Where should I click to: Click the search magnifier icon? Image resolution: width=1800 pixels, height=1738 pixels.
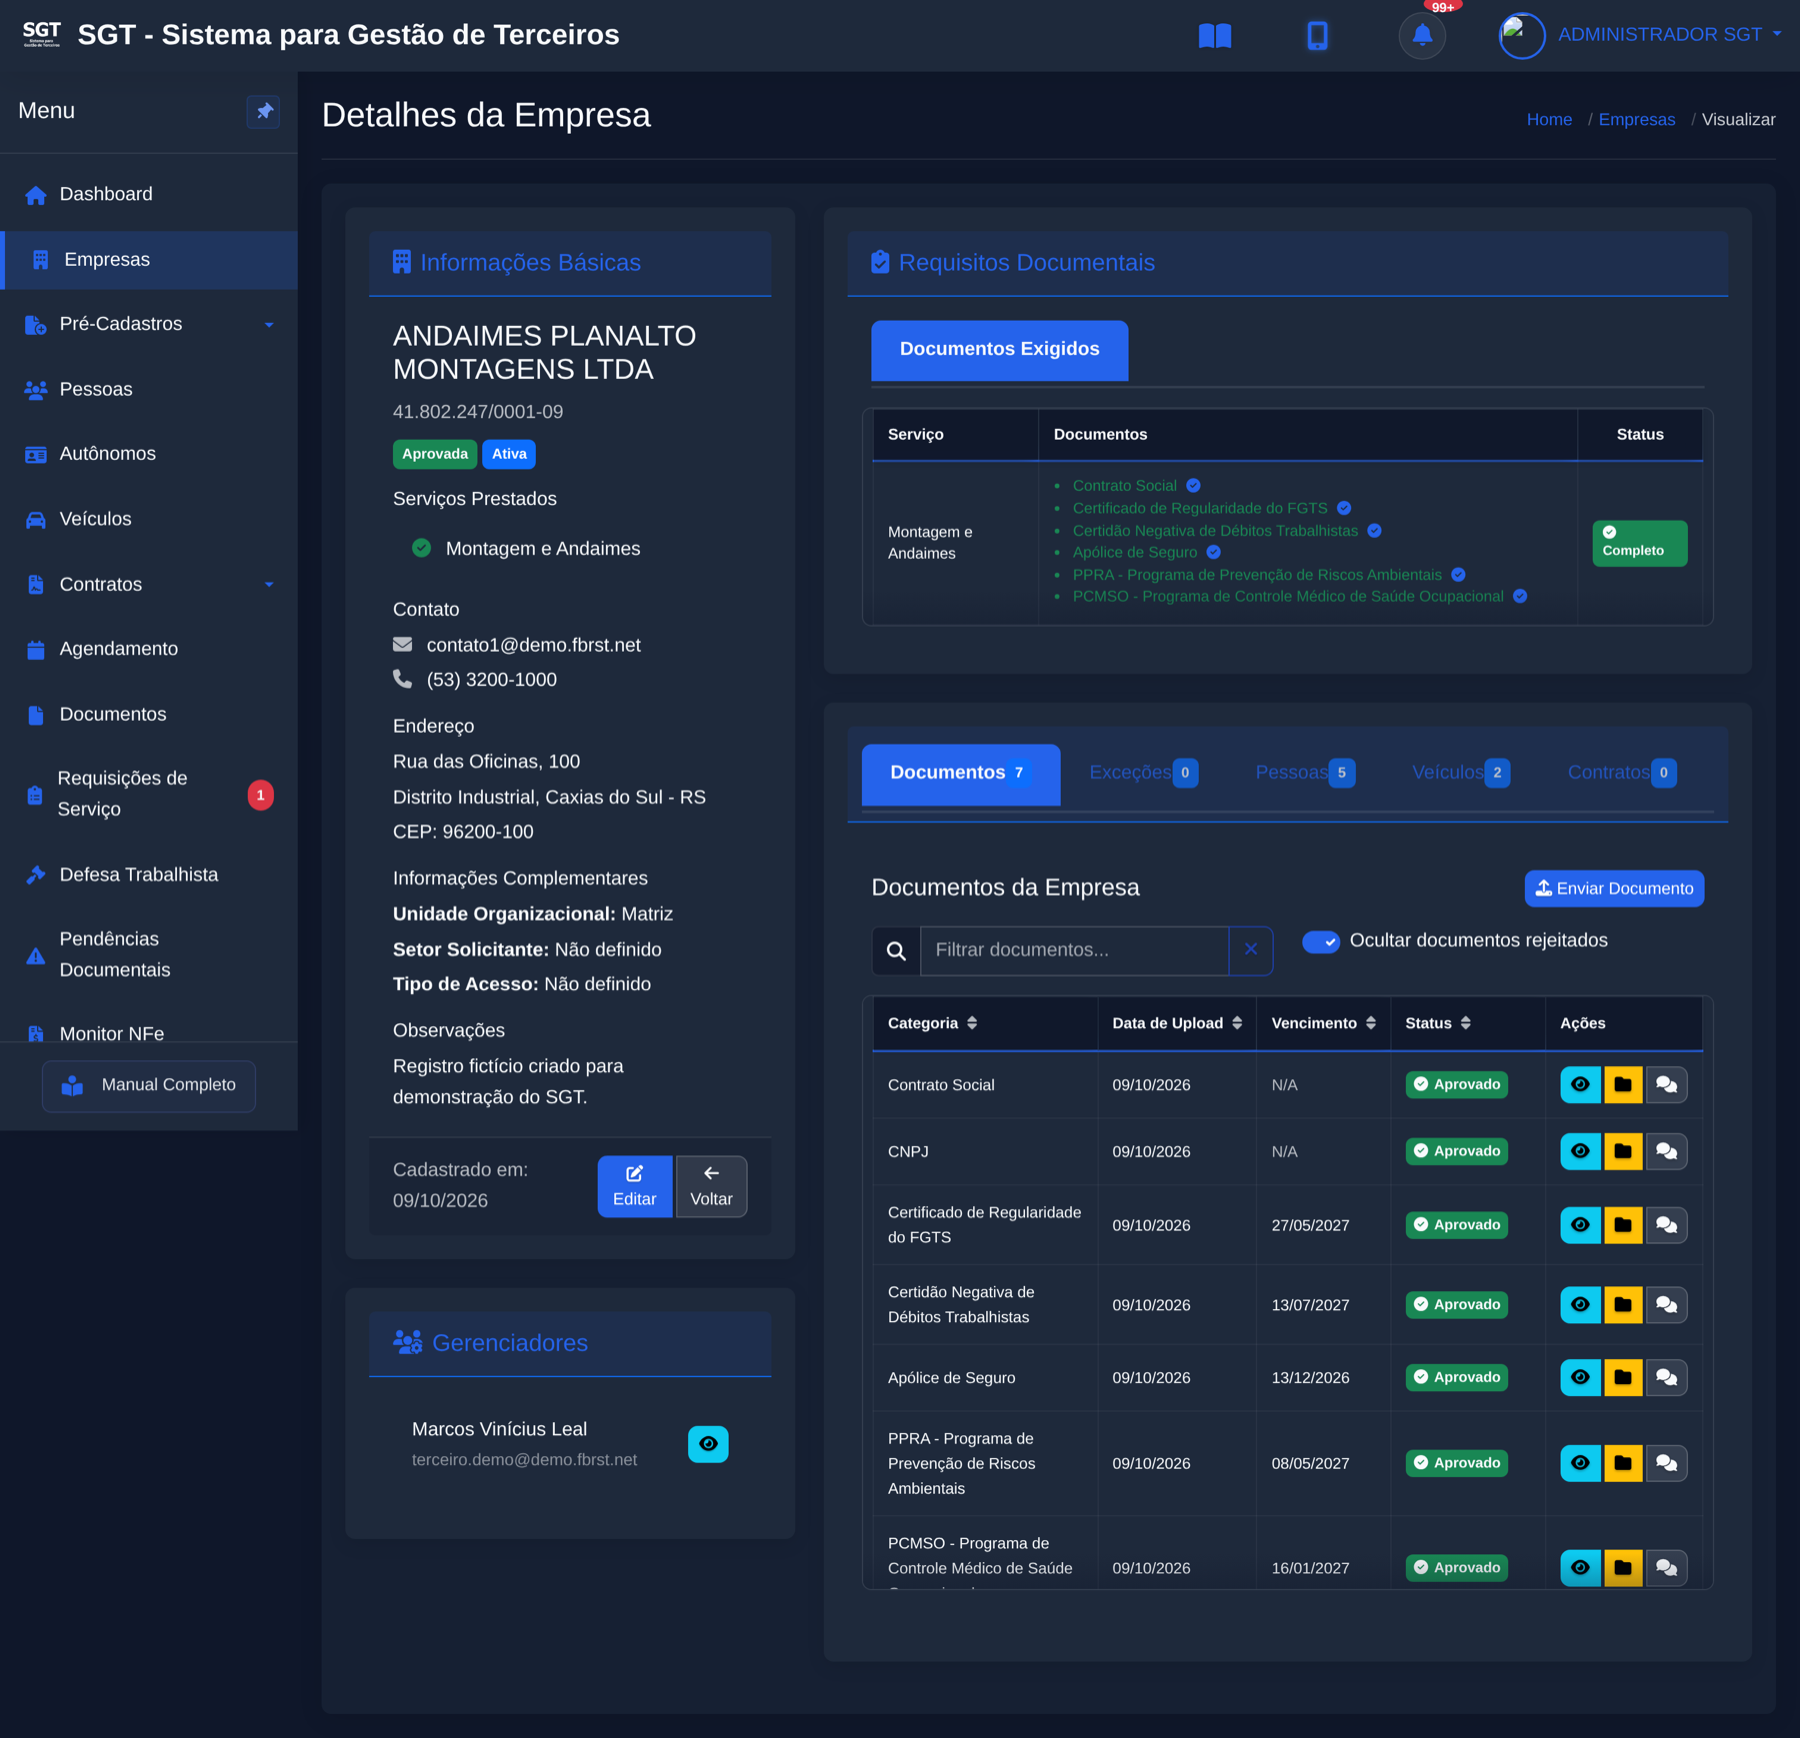tap(896, 951)
